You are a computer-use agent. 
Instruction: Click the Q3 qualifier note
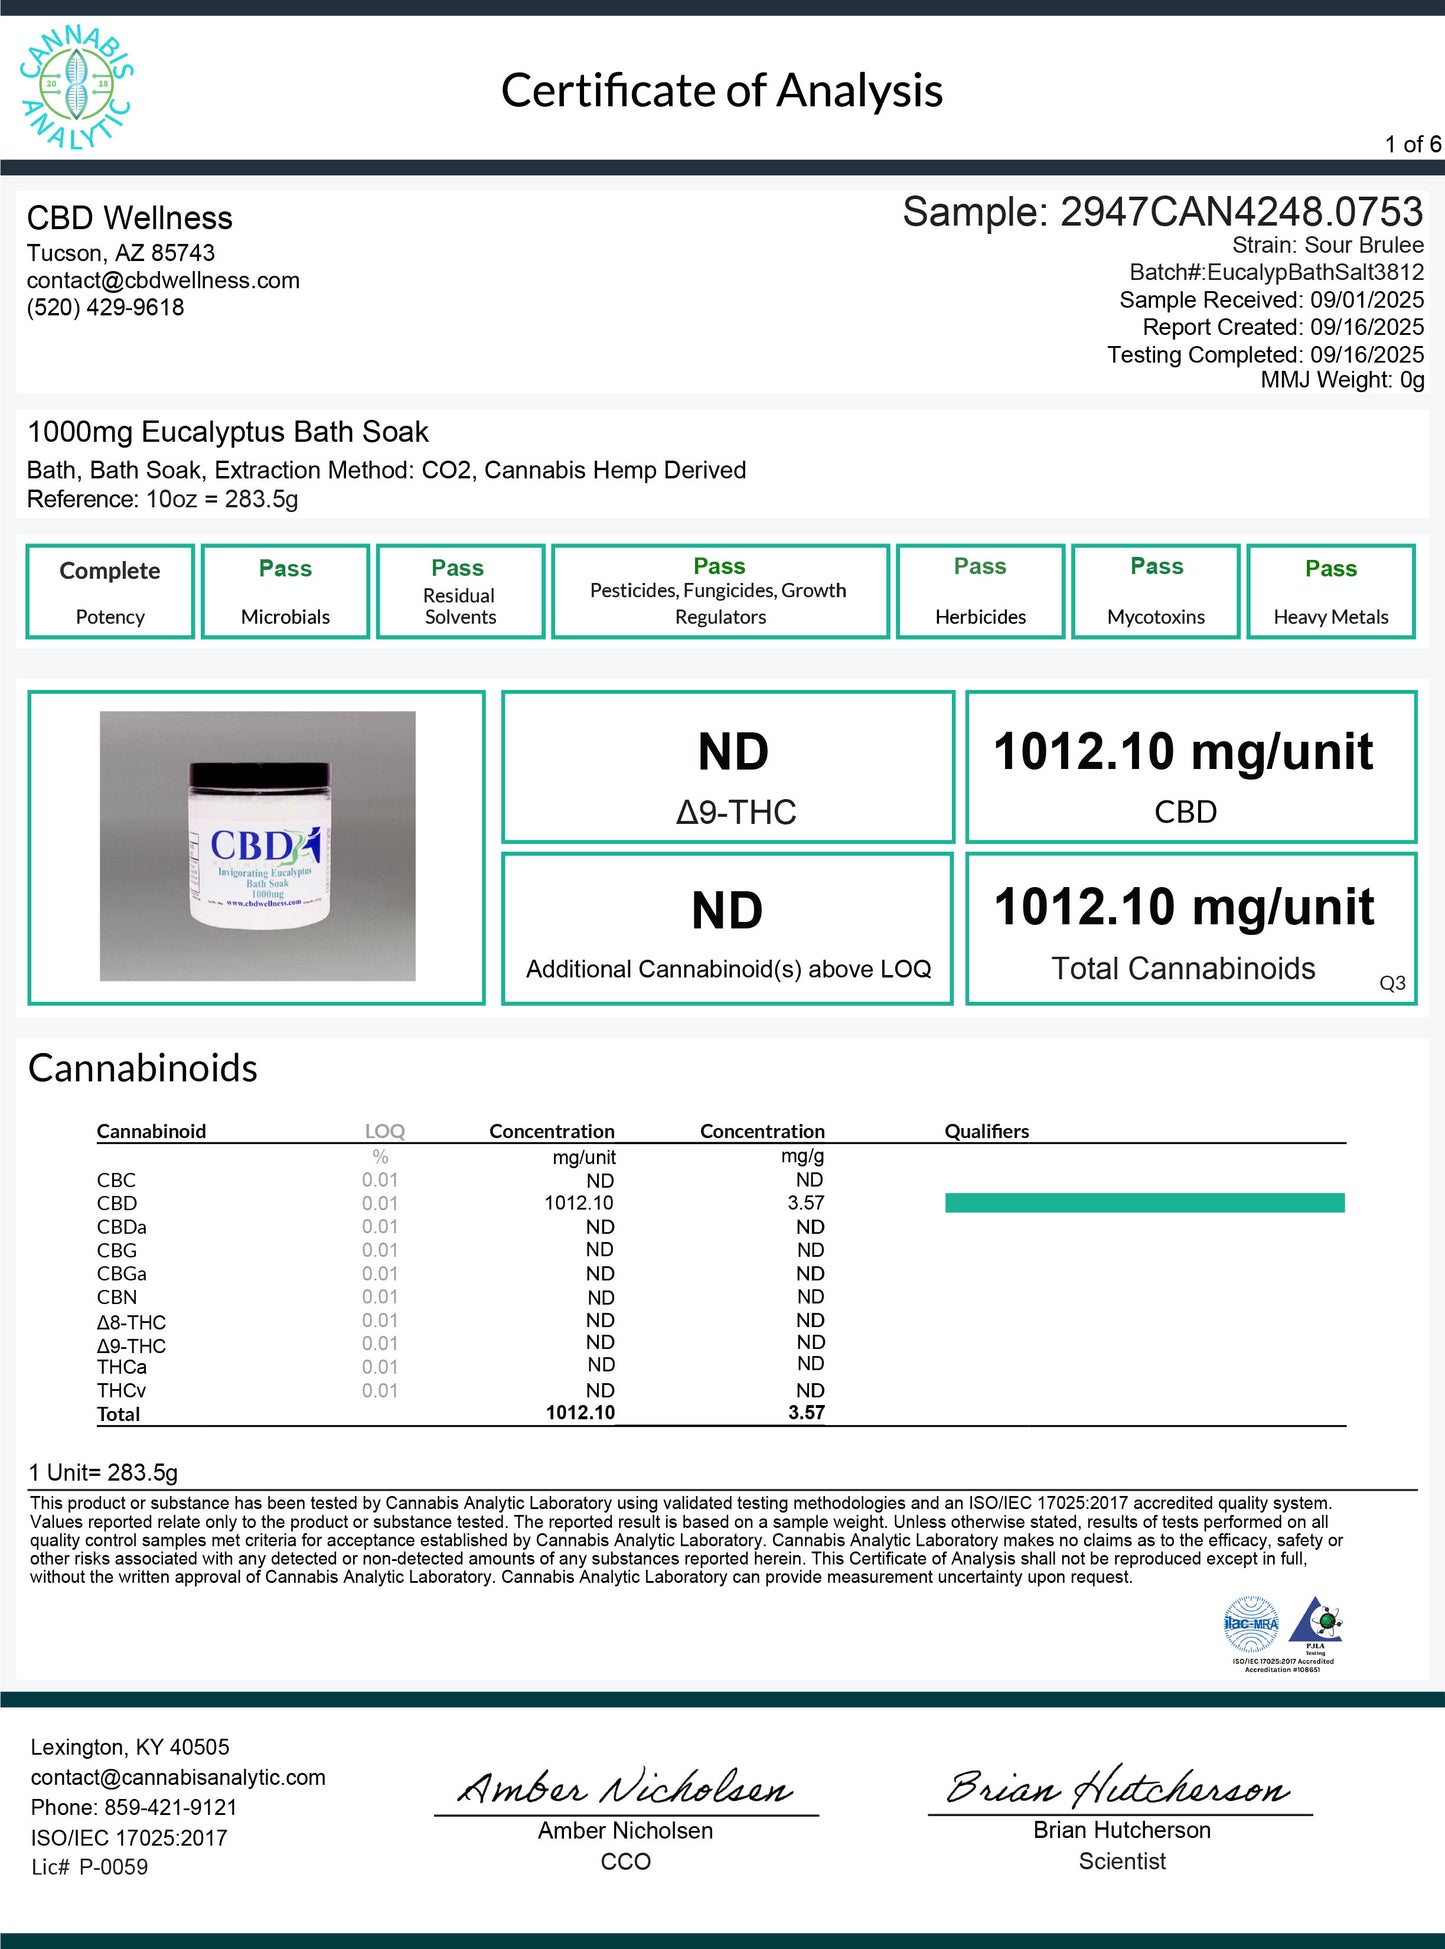pos(1392,983)
